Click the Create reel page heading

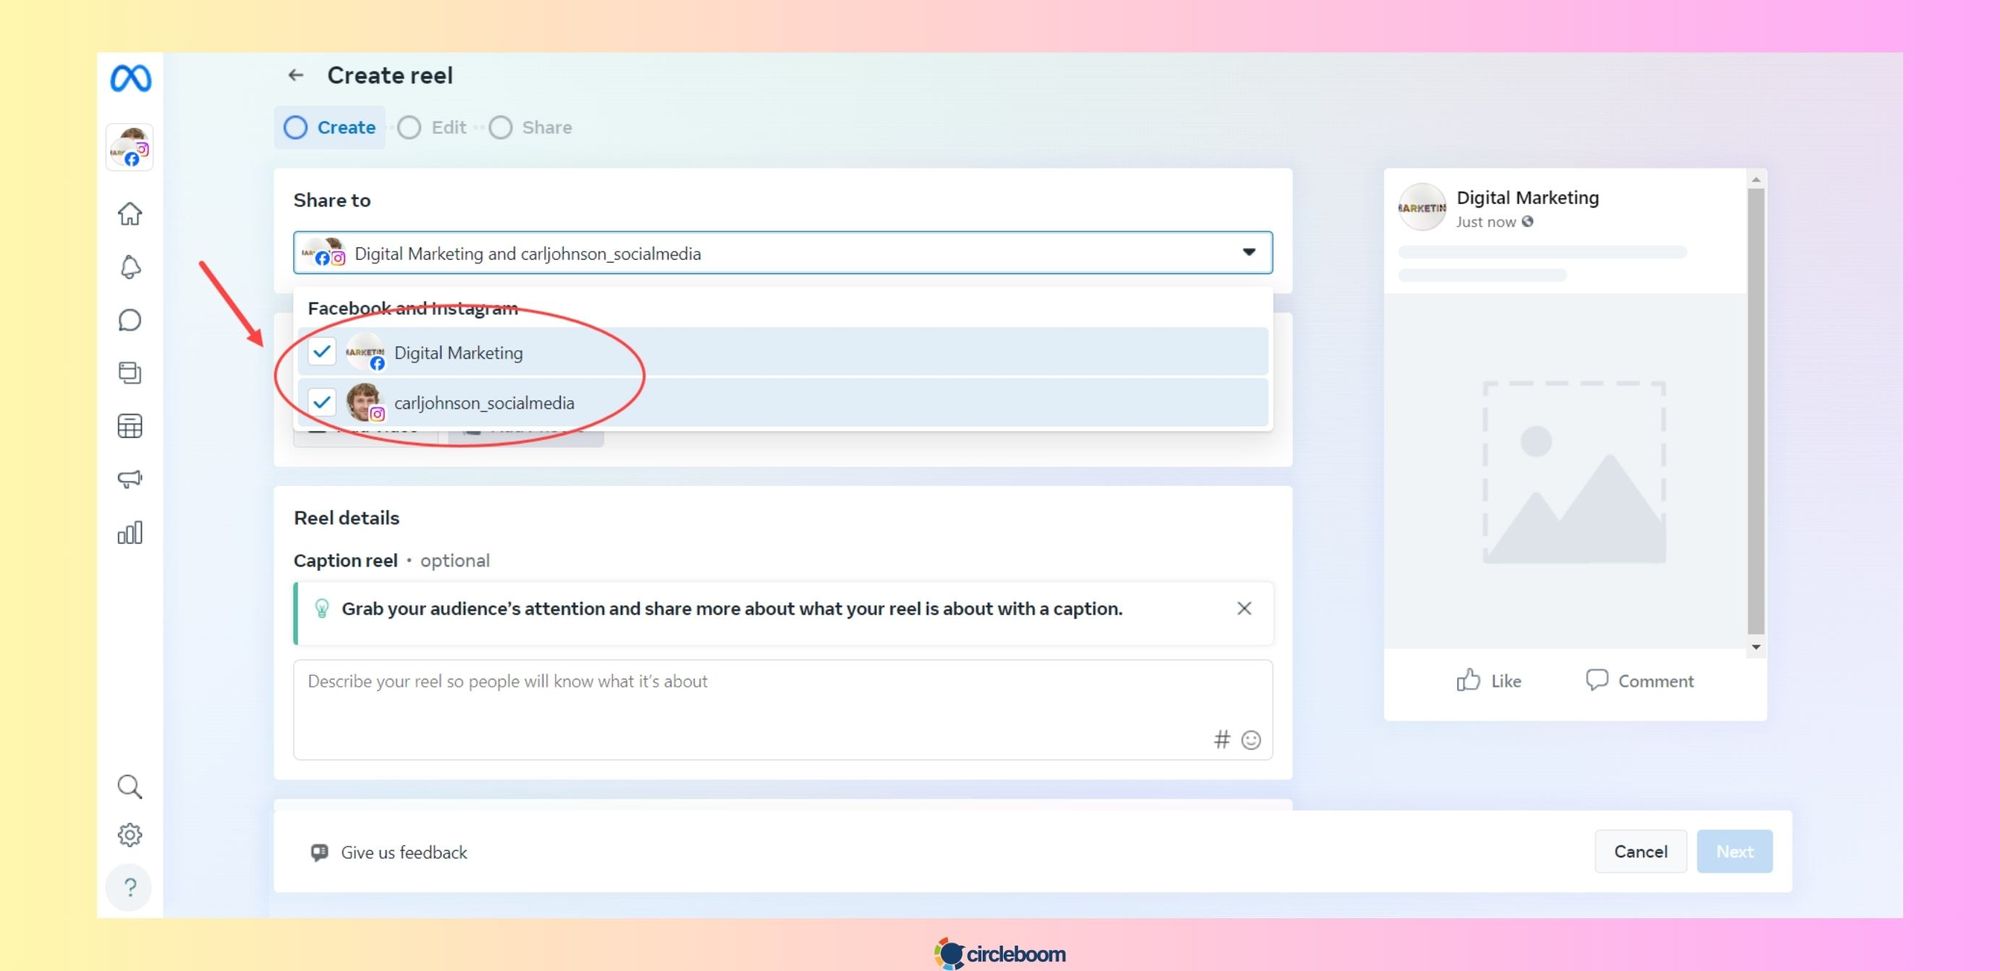pos(390,75)
